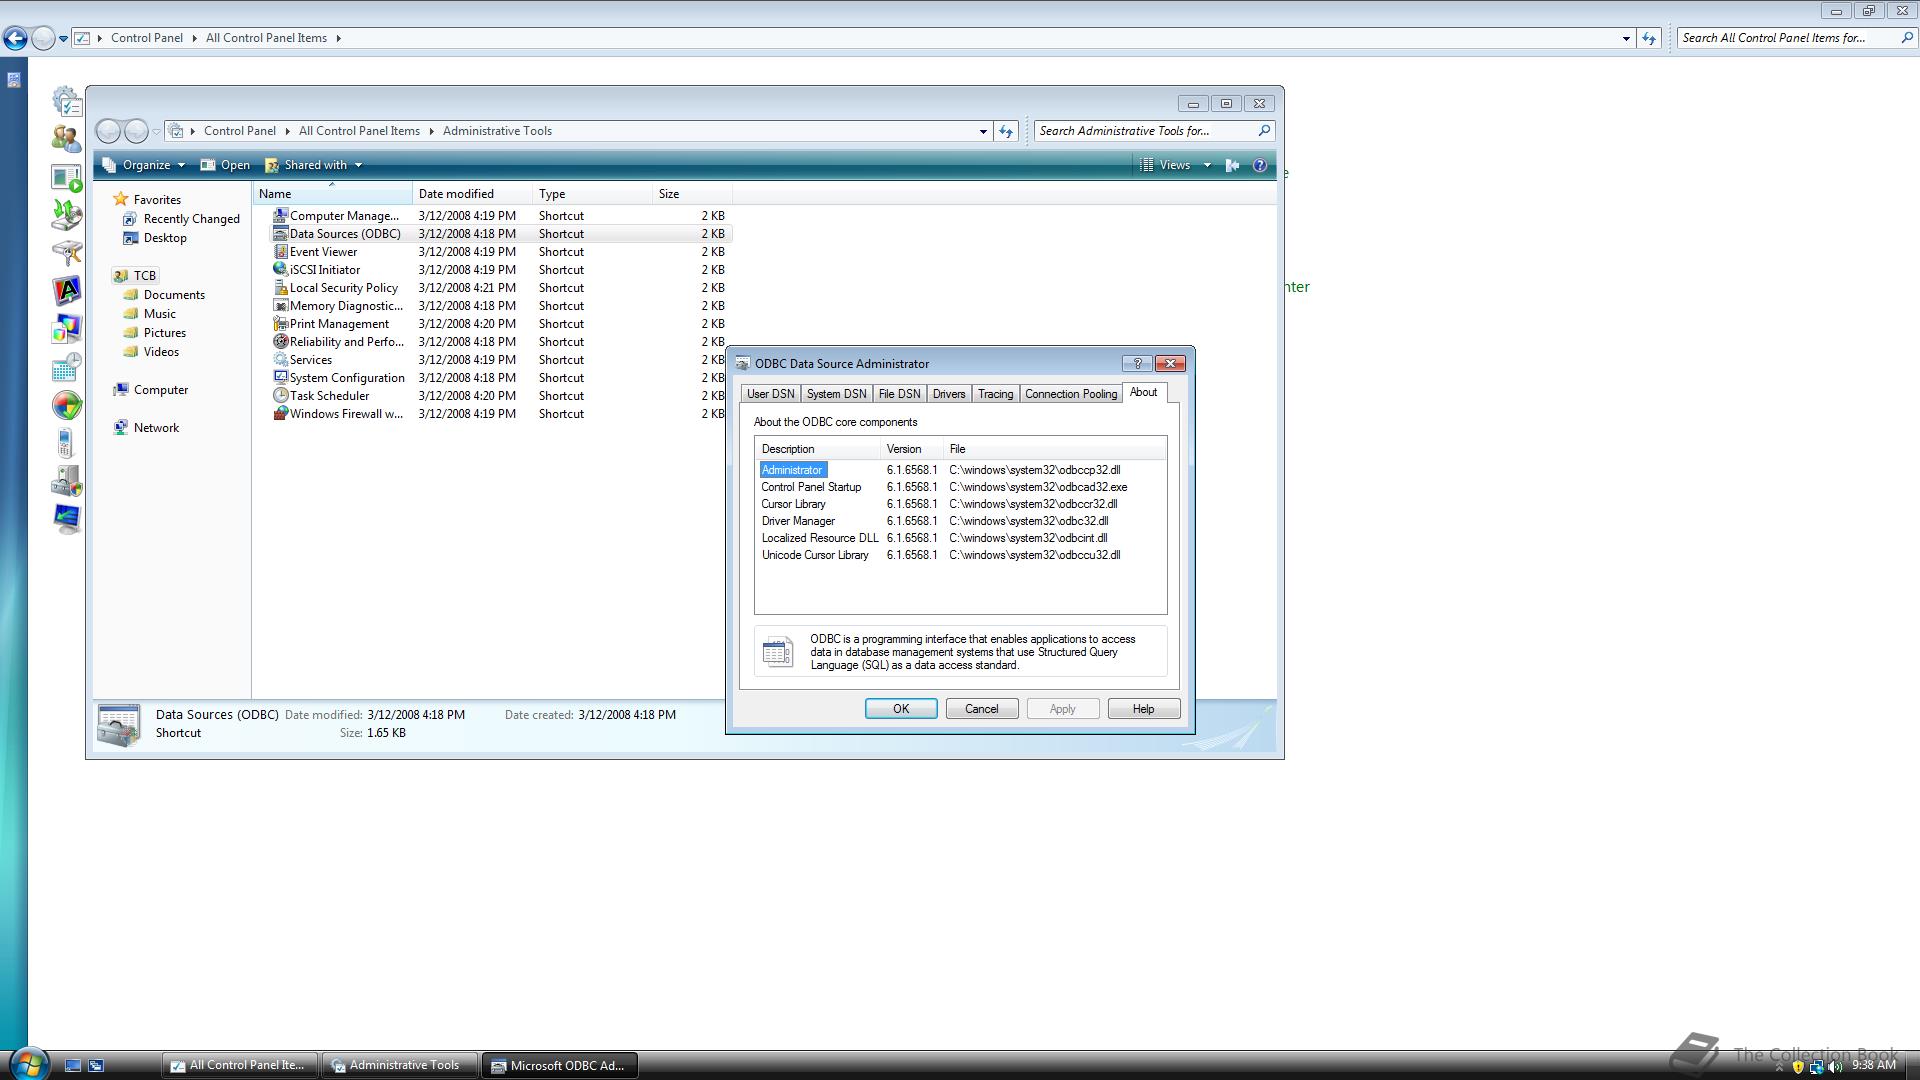Select Recently Changed in Favorites
Screen dimensions: 1920x1080
point(181,219)
